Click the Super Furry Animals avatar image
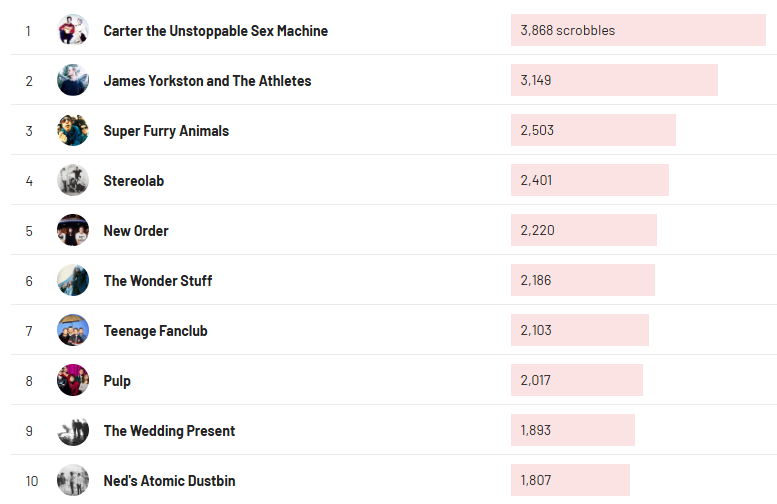This screenshot has width=777, height=504. (x=73, y=131)
